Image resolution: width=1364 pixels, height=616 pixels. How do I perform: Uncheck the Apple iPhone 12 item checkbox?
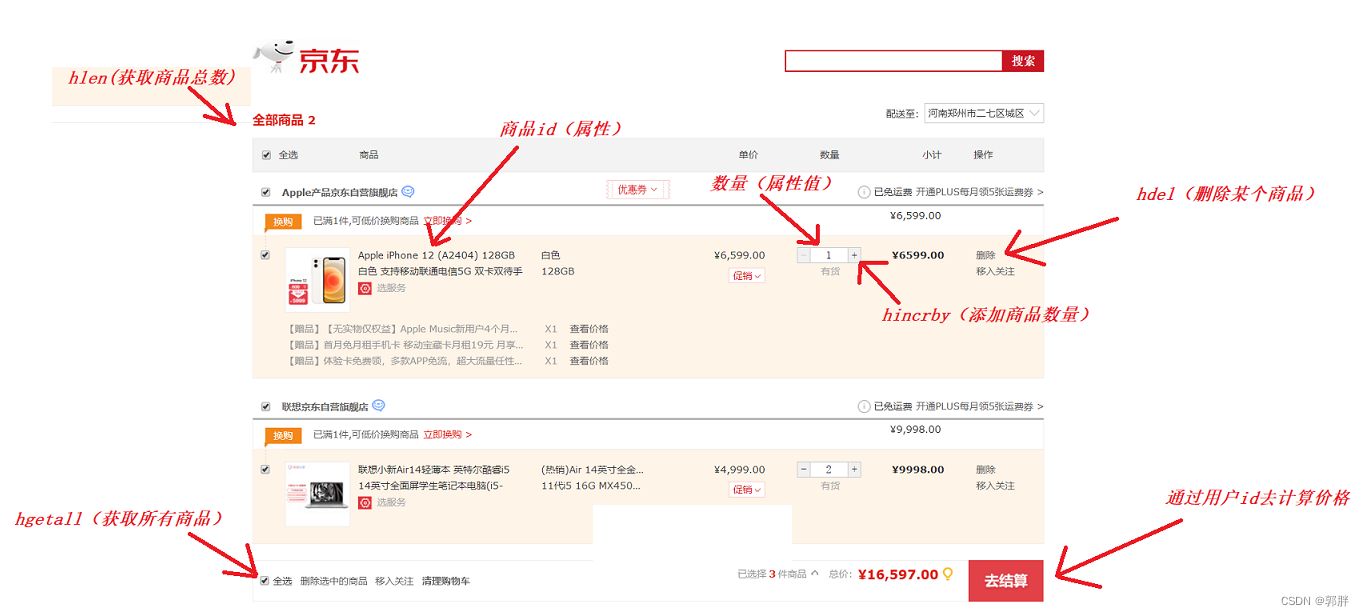click(265, 255)
